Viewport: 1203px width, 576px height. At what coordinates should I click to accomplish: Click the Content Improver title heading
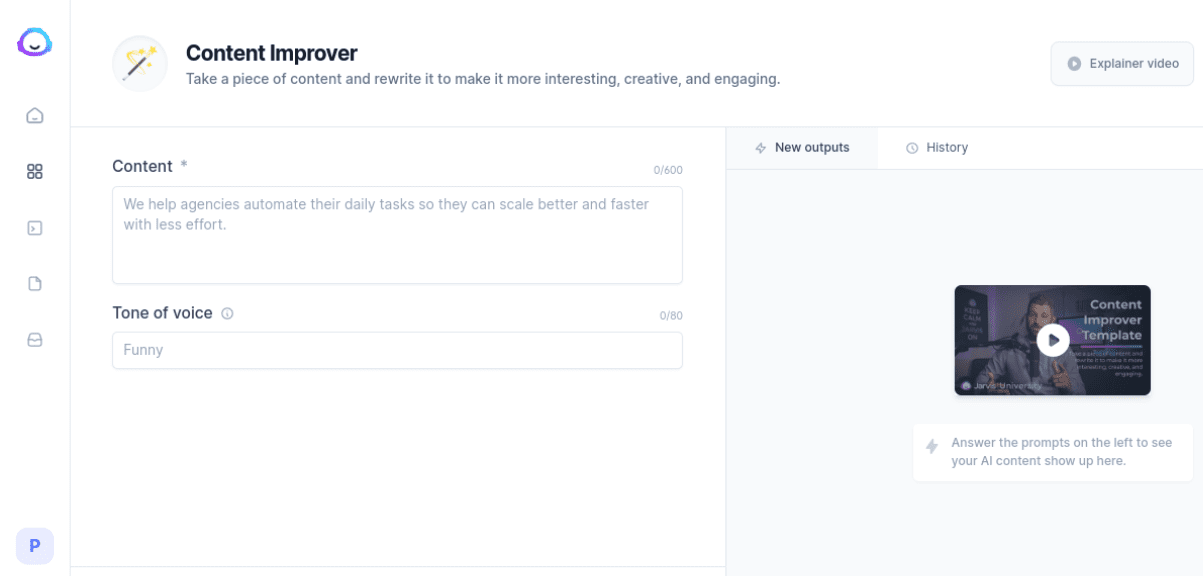pyautogui.click(x=271, y=53)
